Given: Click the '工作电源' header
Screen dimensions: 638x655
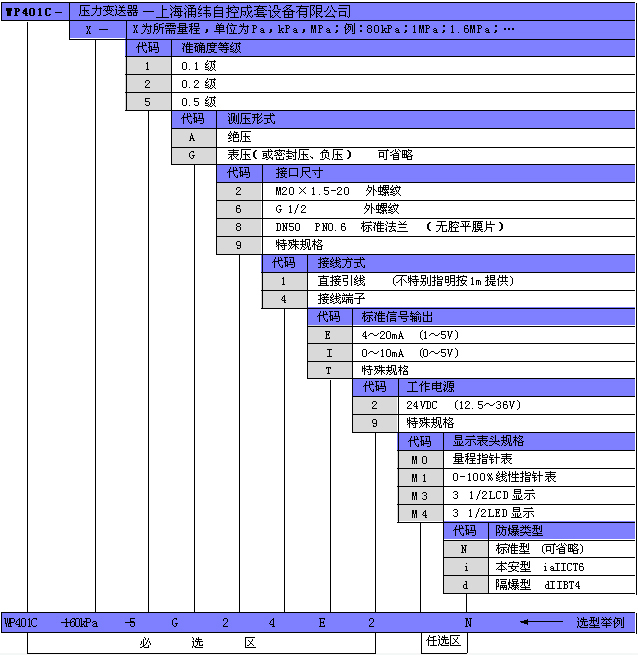Looking at the screenshot, I should click(x=430, y=387).
